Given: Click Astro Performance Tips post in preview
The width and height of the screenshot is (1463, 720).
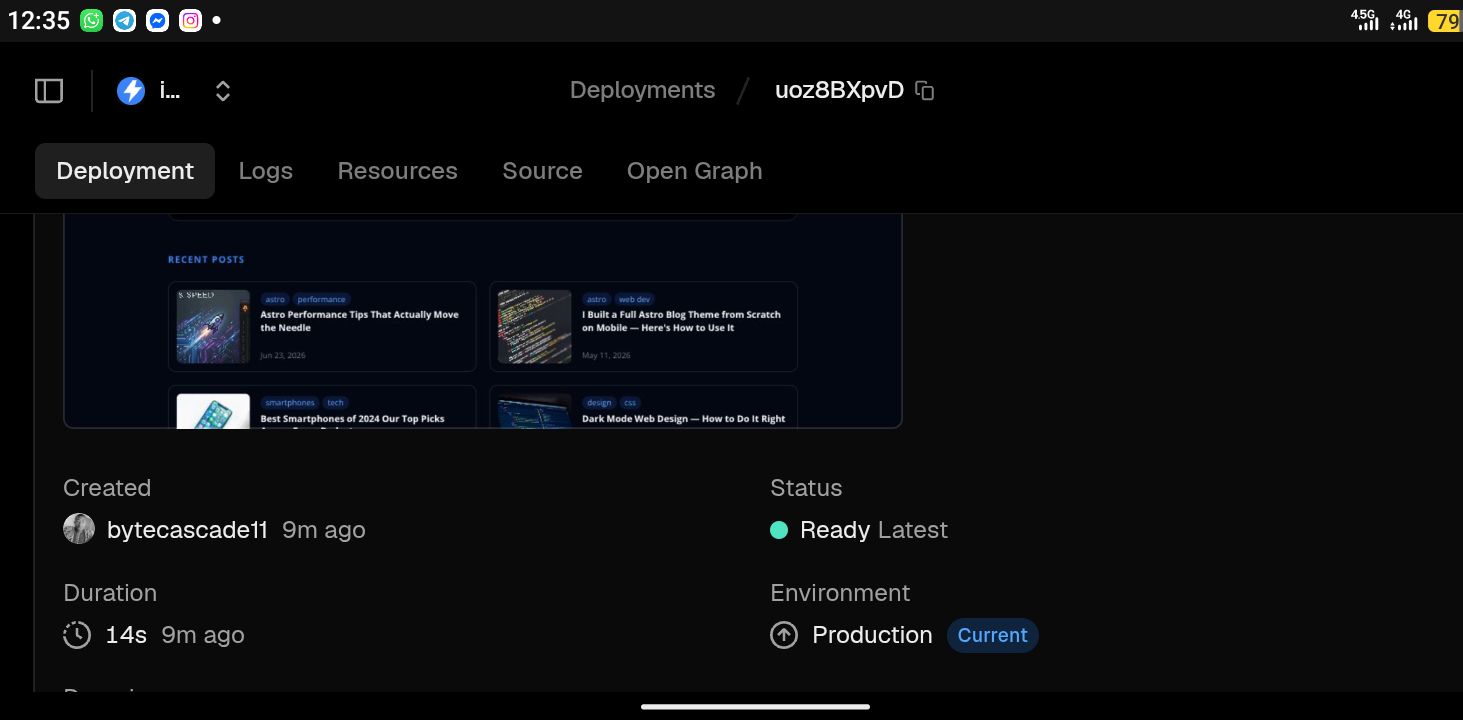Looking at the screenshot, I should coord(322,326).
